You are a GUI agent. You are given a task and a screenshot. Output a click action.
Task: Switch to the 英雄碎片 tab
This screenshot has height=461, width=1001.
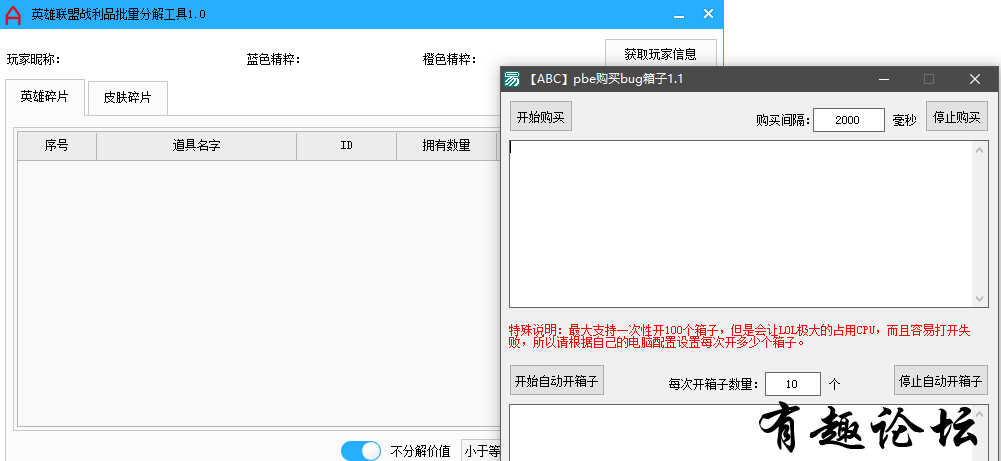click(44, 97)
